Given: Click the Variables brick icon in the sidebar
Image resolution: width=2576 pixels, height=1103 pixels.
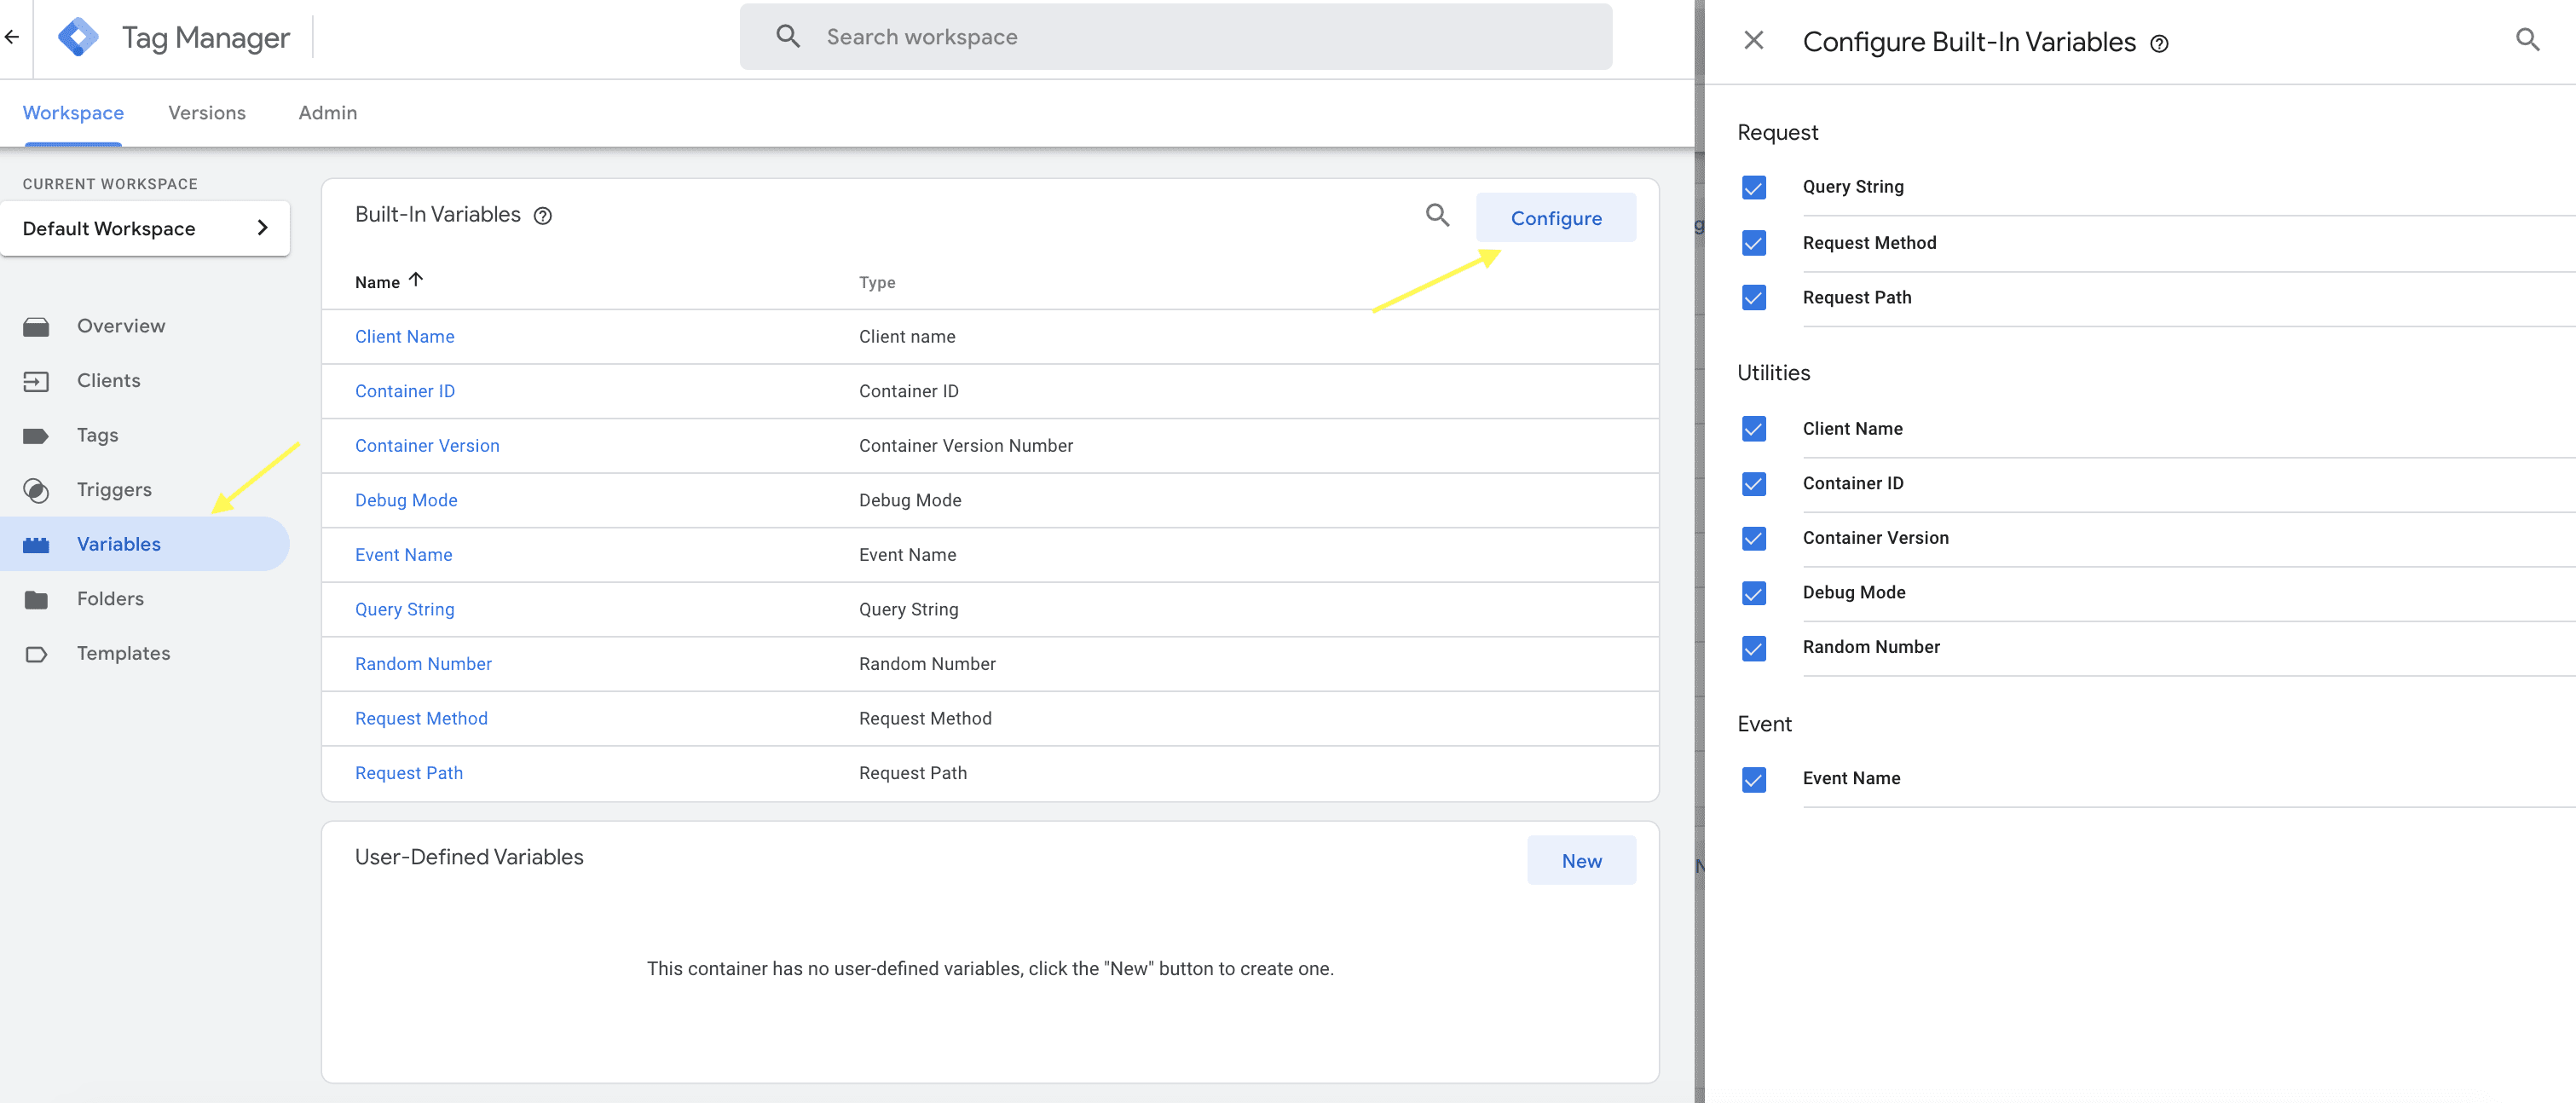Looking at the screenshot, I should point(36,544).
